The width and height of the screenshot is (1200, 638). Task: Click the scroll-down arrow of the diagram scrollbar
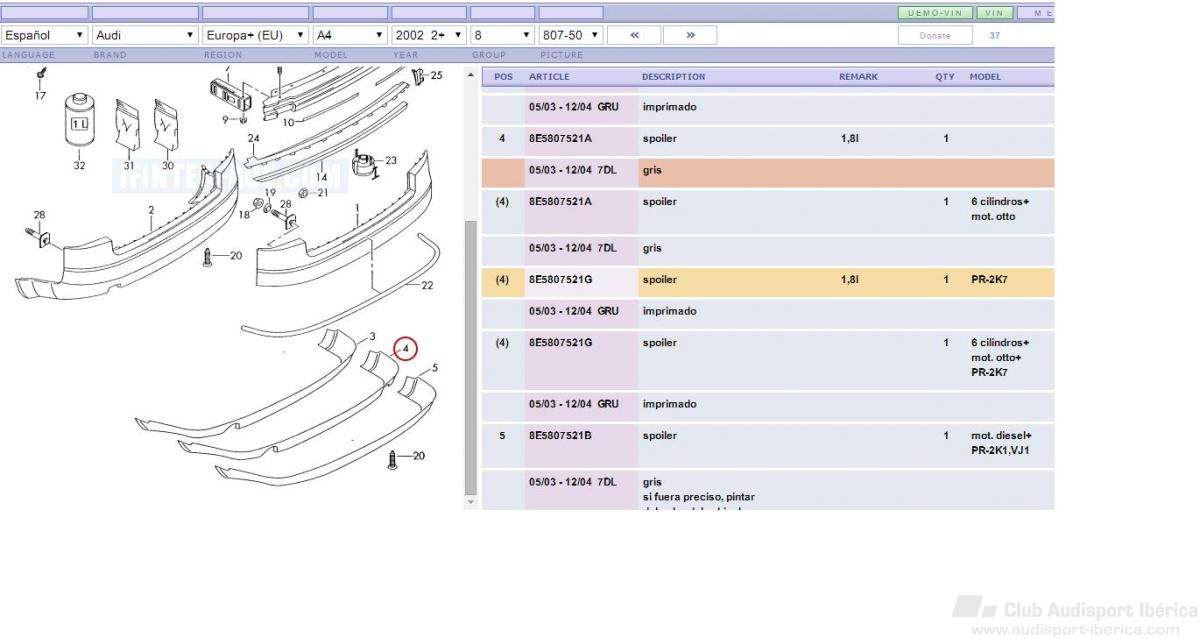click(x=471, y=502)
